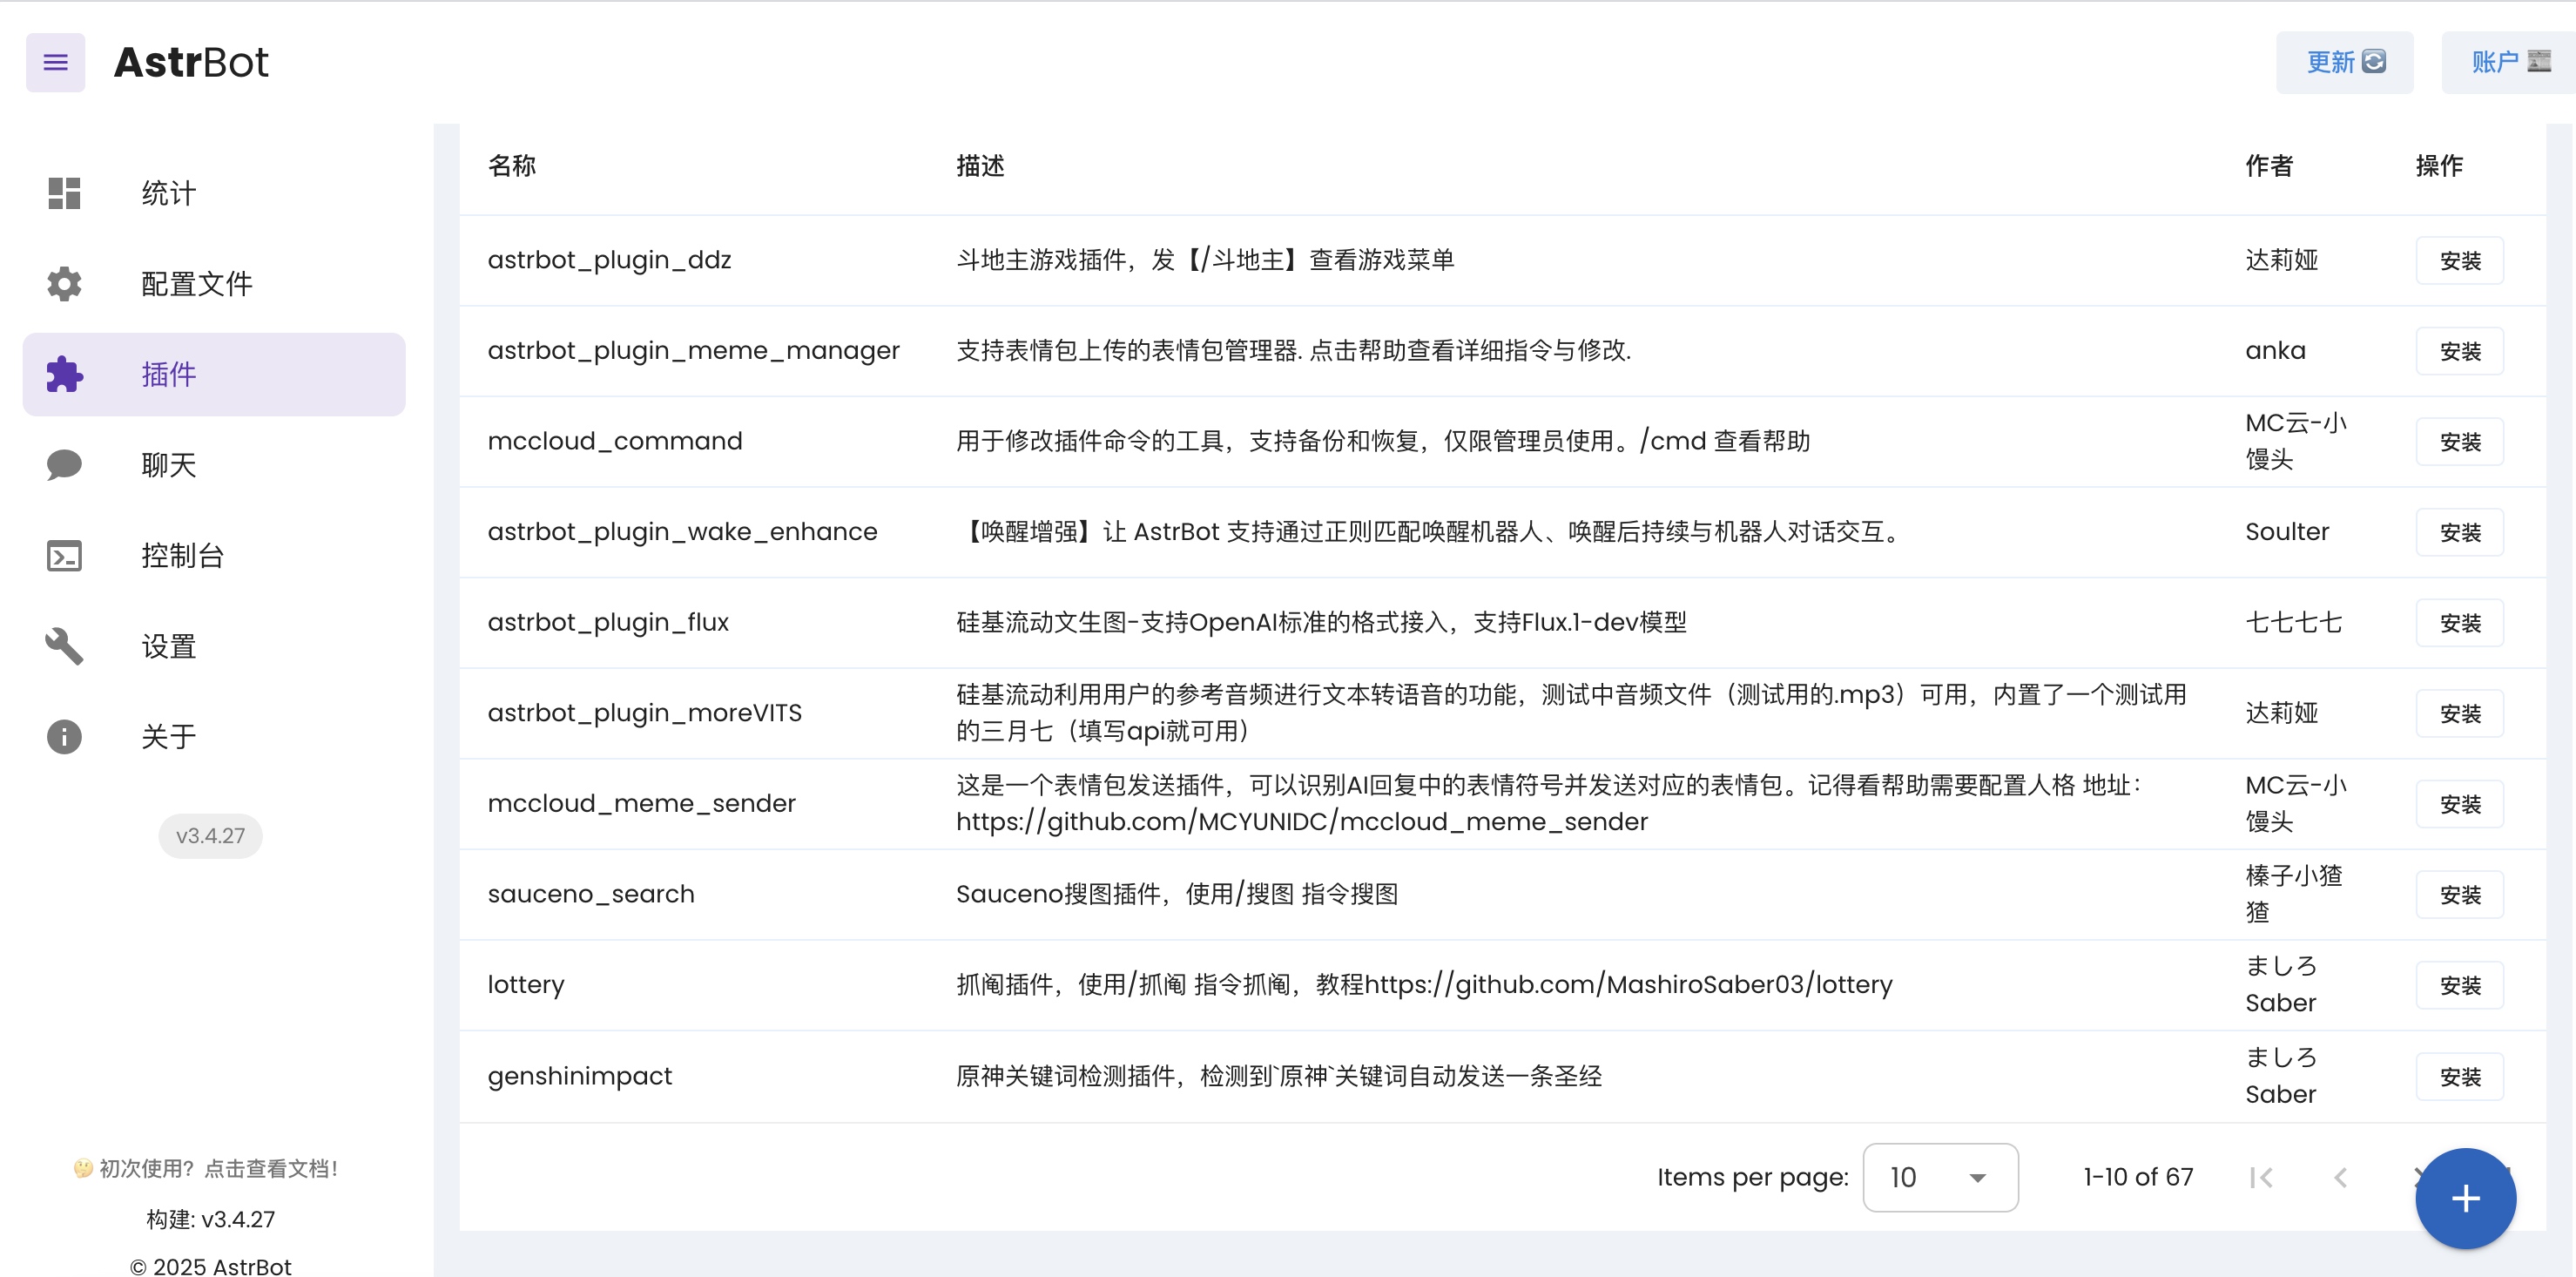Click the 描述 column header
The width and height of the screenshot is (2576, 1277).
pyautogui.click(x=980, y=166)
